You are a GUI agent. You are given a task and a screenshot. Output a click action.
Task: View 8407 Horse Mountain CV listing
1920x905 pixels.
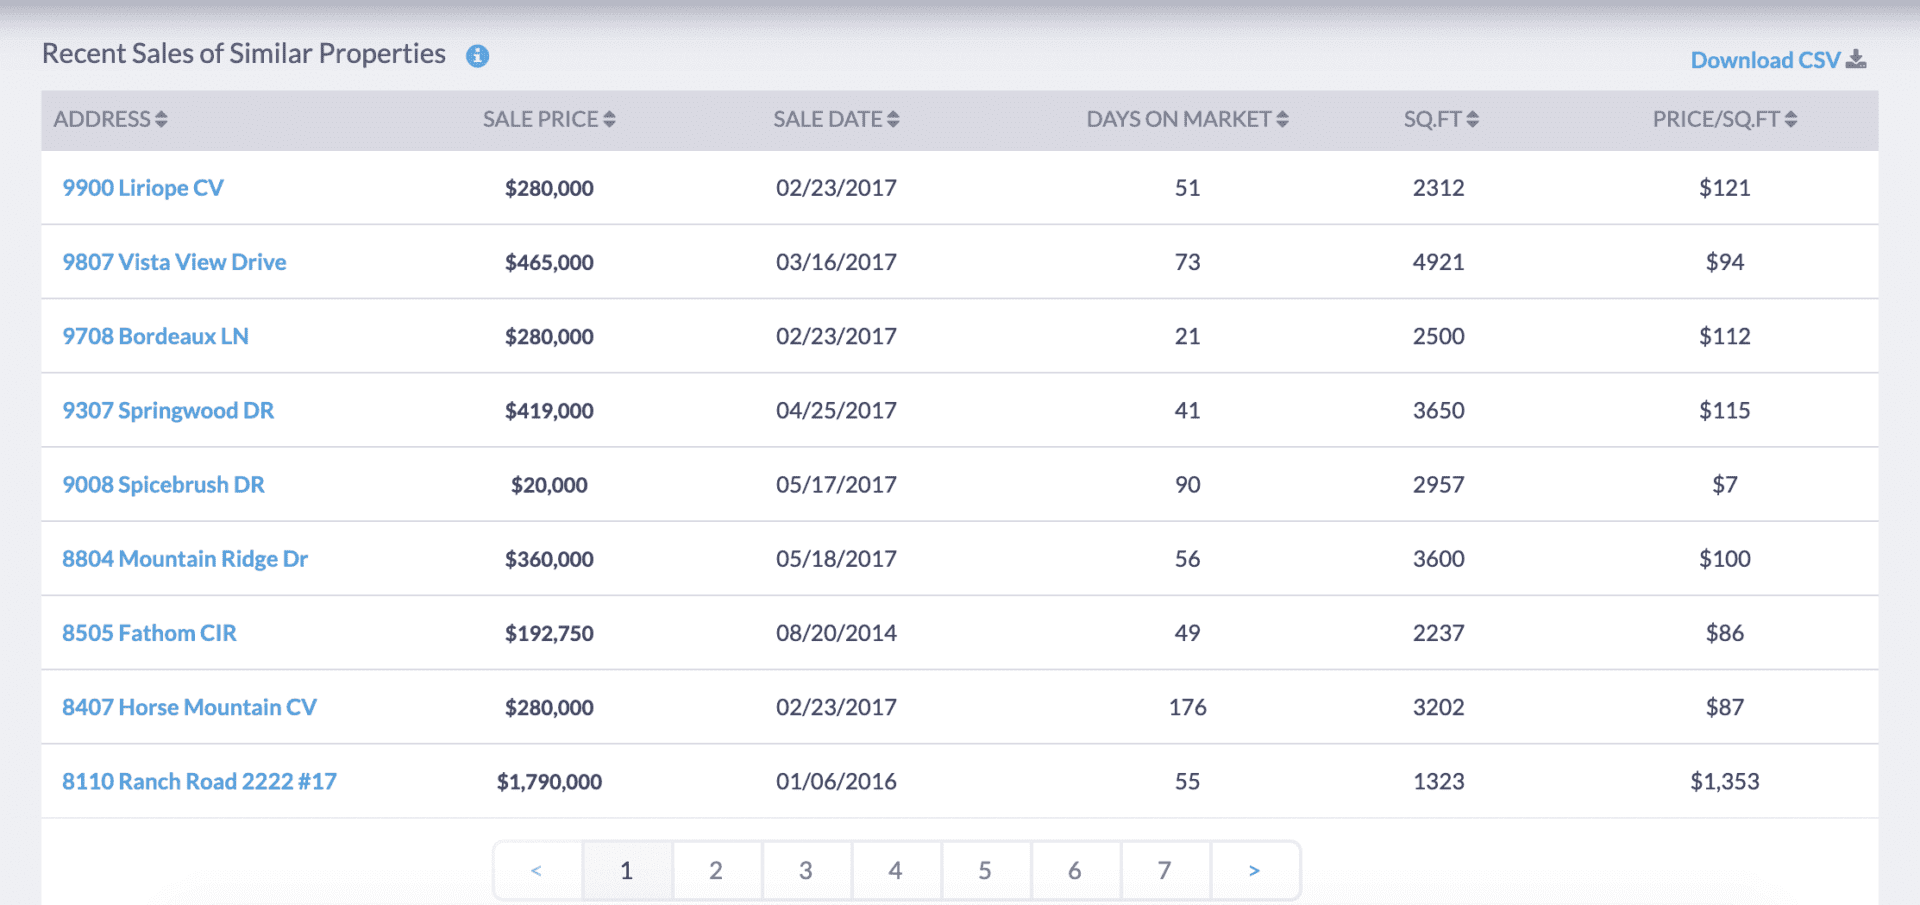[189, 708]
